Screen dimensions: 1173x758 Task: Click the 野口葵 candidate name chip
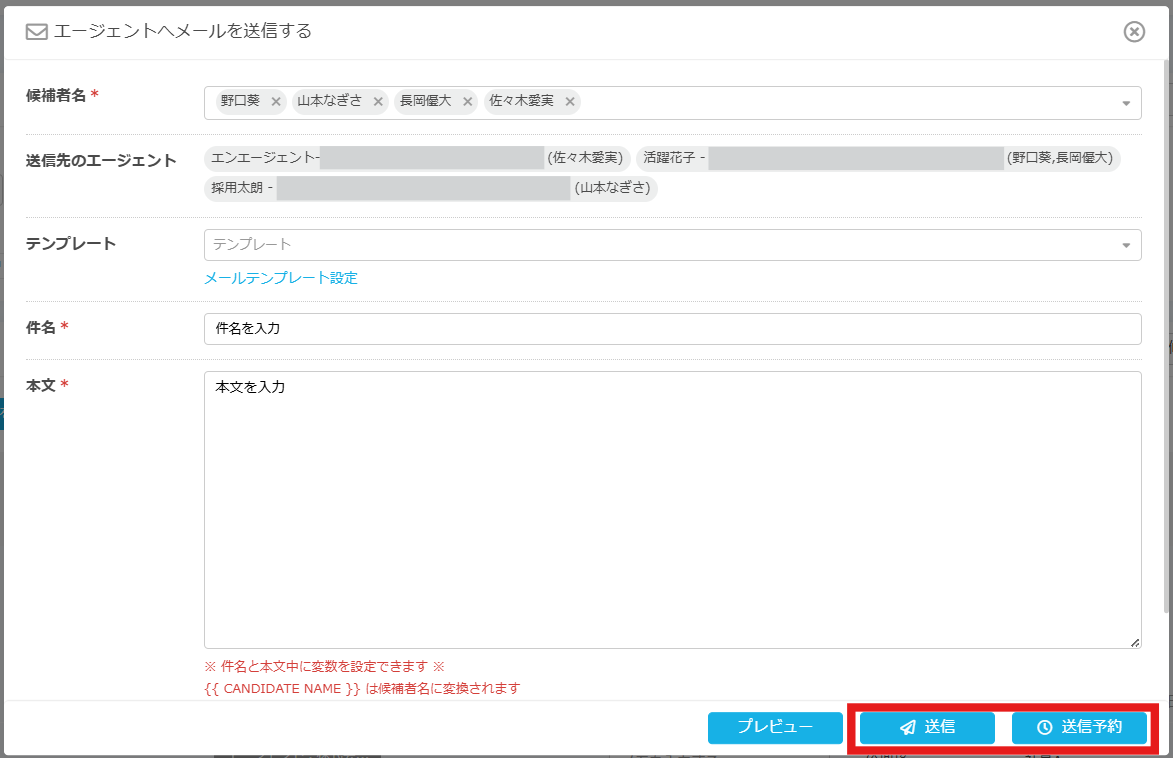(x=240, y=102)
